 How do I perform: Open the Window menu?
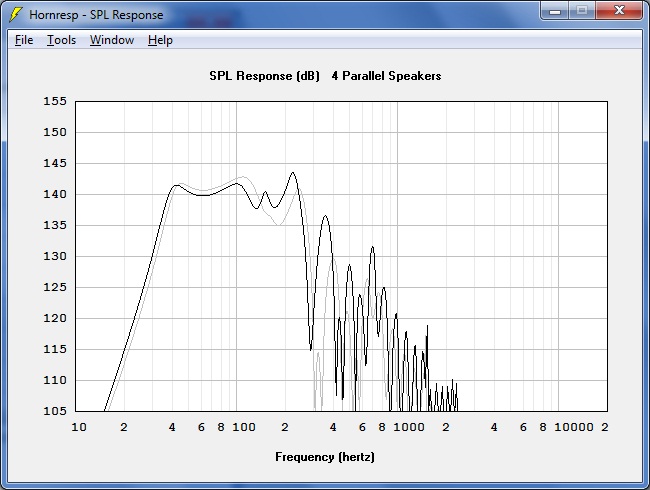coord(112,40)
